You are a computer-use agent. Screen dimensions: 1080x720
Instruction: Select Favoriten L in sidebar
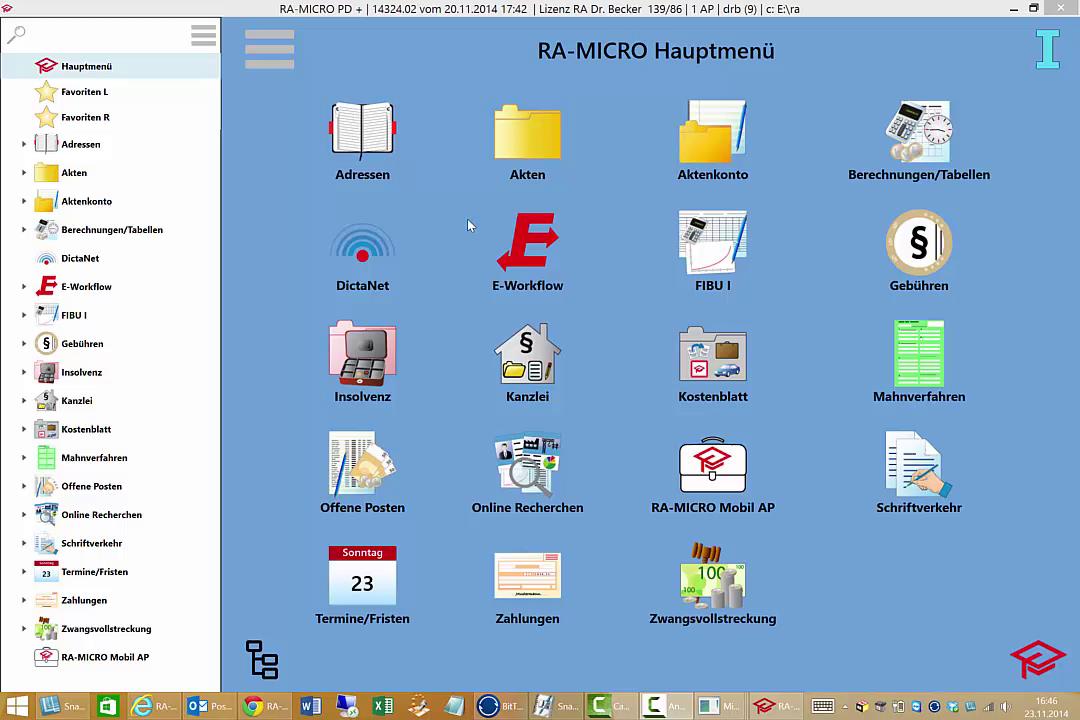pyautogui.click(x=84, y=92)
